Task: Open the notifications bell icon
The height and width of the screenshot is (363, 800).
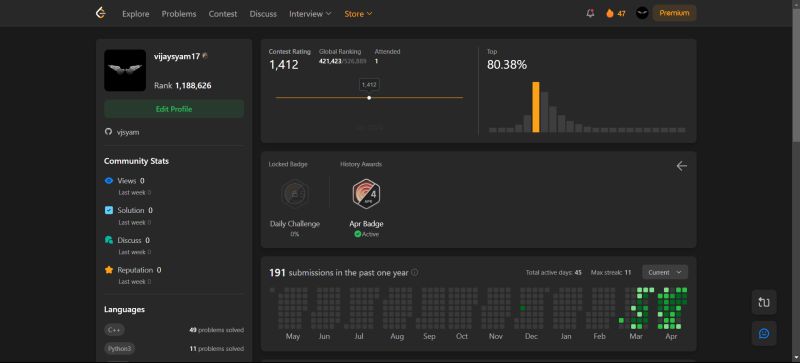Action: [x=590, y=14]
